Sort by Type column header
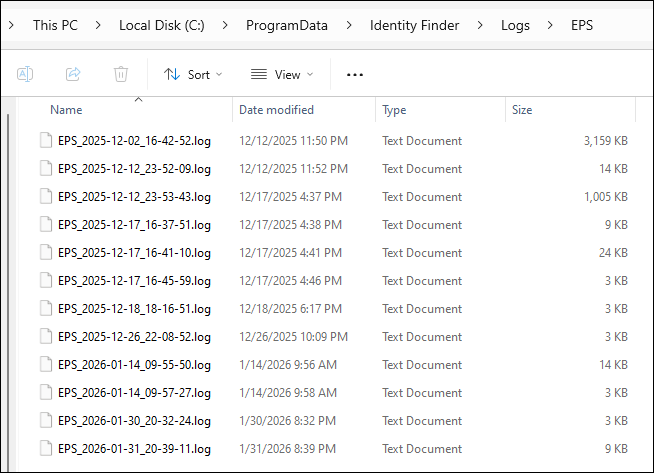 394,110
